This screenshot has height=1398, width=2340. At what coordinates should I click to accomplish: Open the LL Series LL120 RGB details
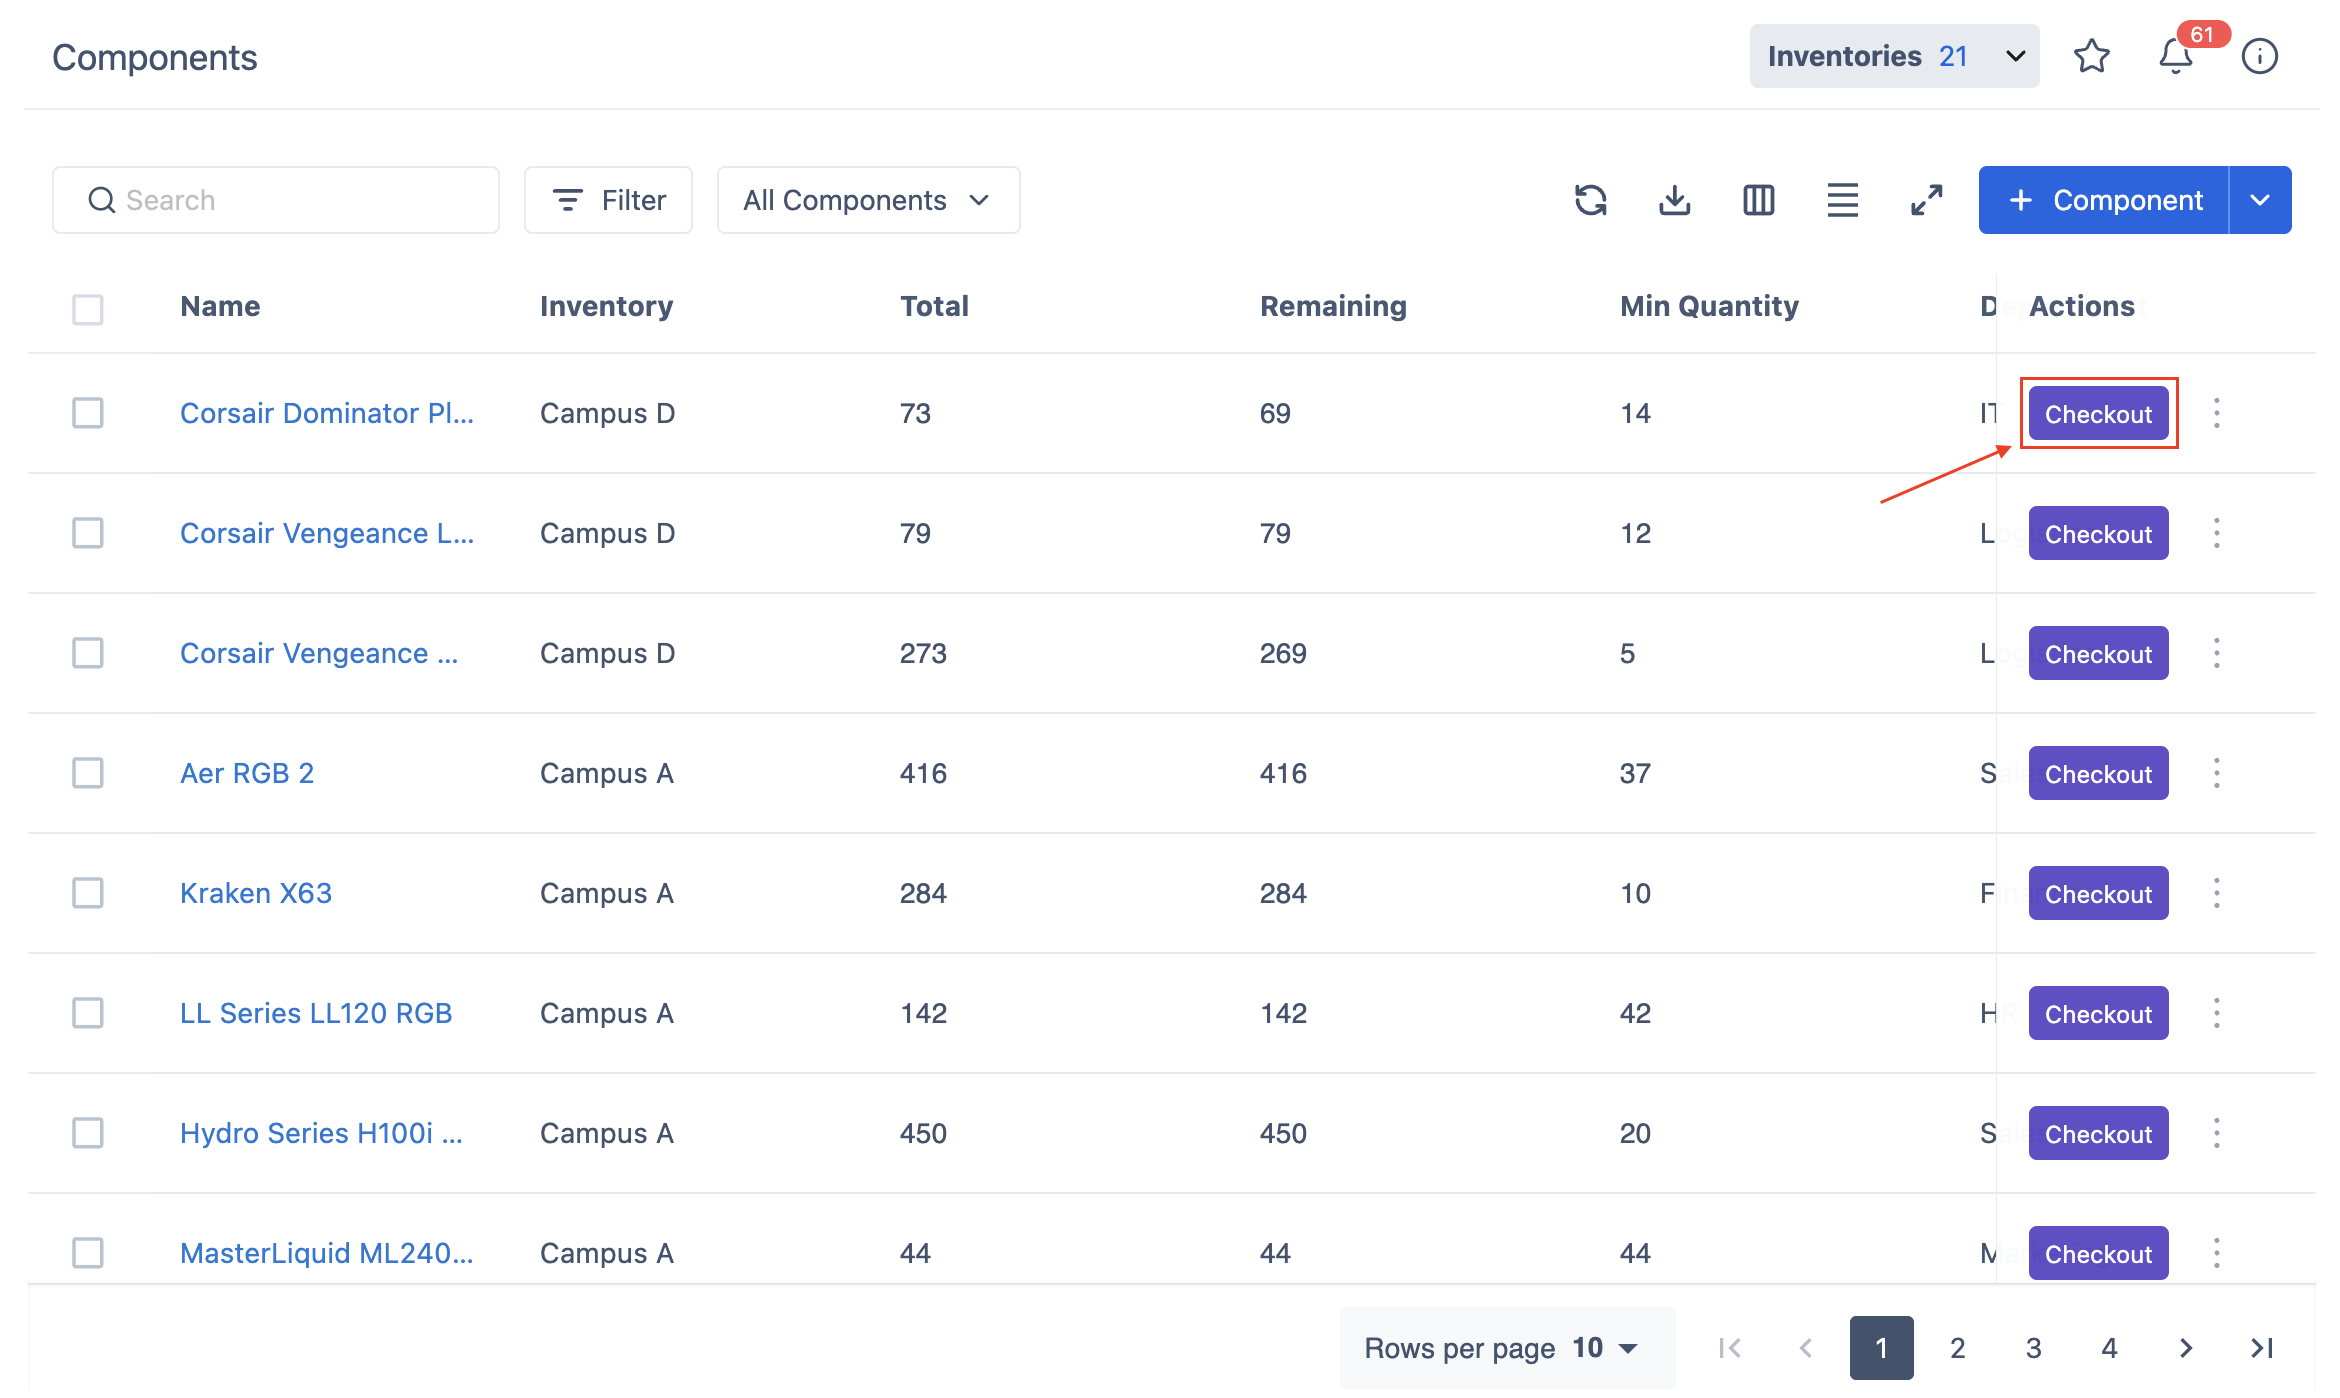316,1013
